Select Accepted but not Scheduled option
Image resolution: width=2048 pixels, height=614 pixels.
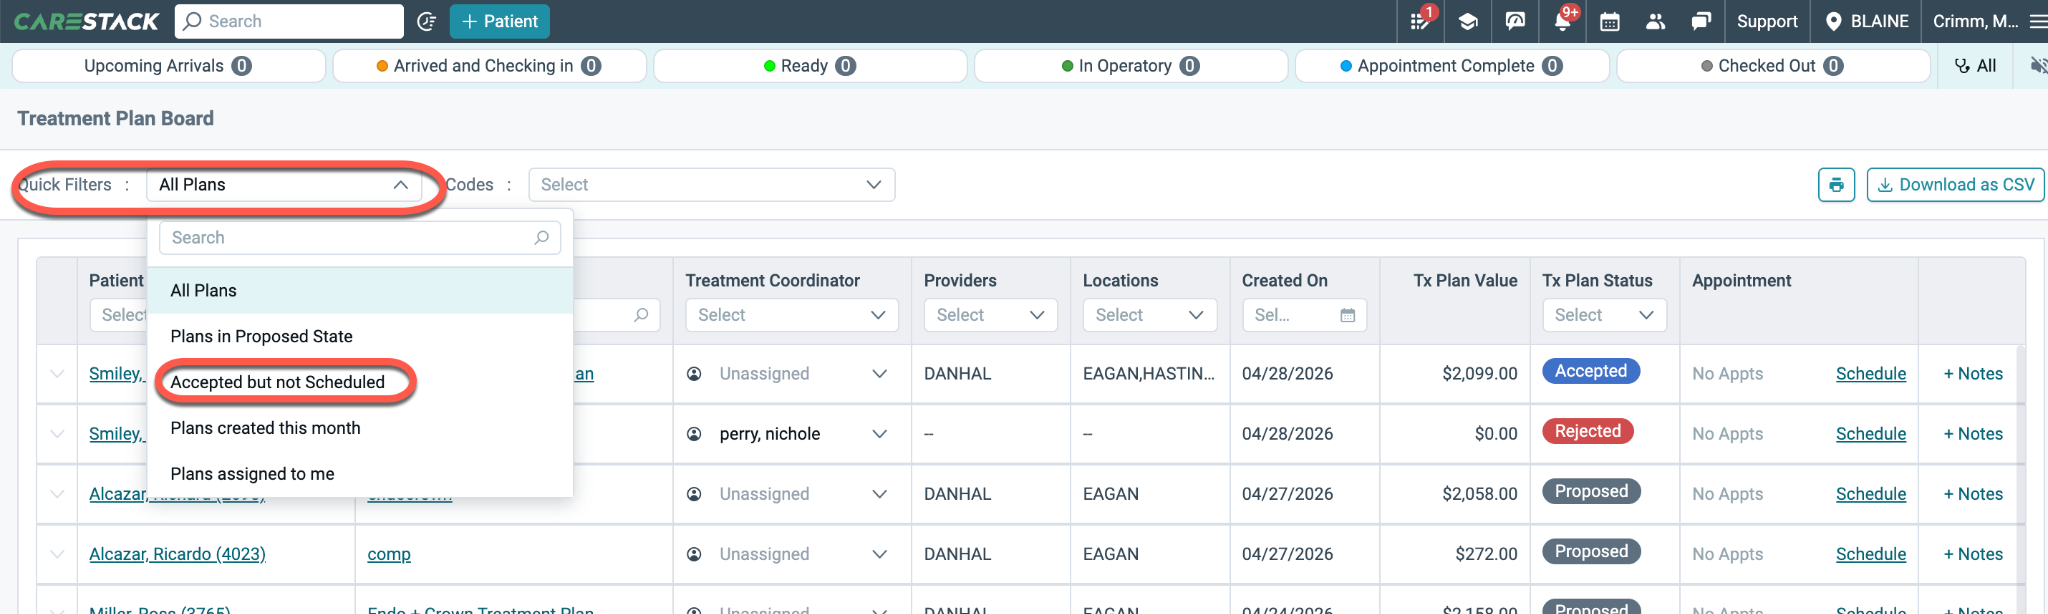point(360,382)
